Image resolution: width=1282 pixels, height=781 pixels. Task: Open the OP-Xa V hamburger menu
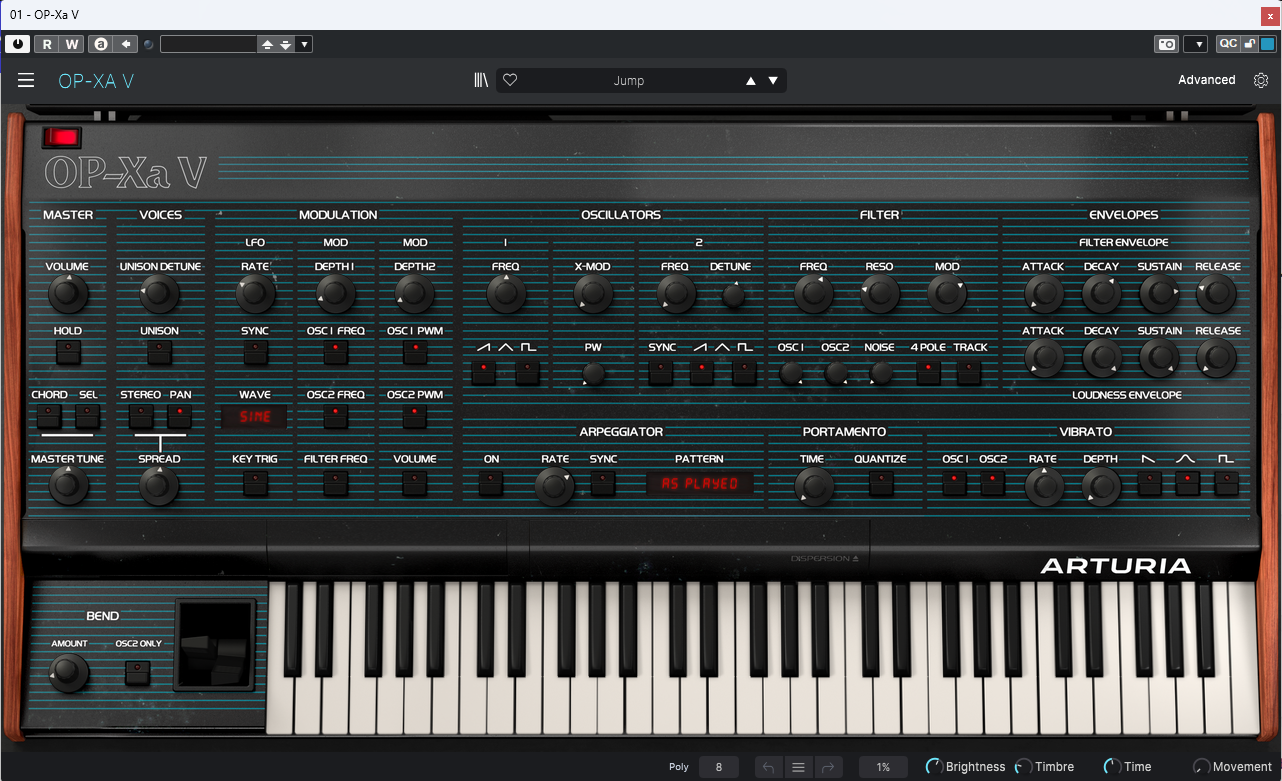(x=26, y=81)
